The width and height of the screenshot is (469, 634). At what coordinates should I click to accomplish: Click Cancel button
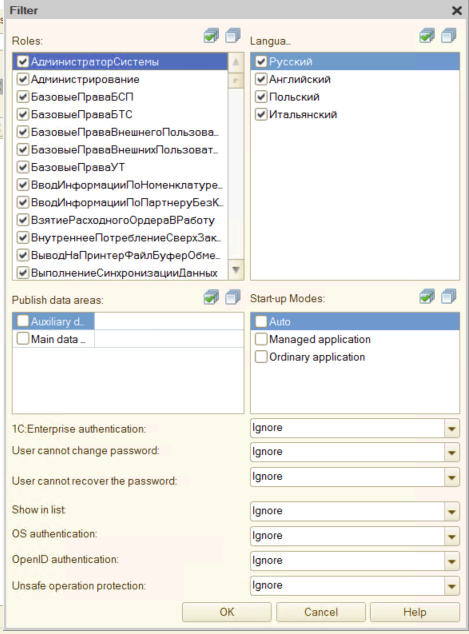[321, 612]
